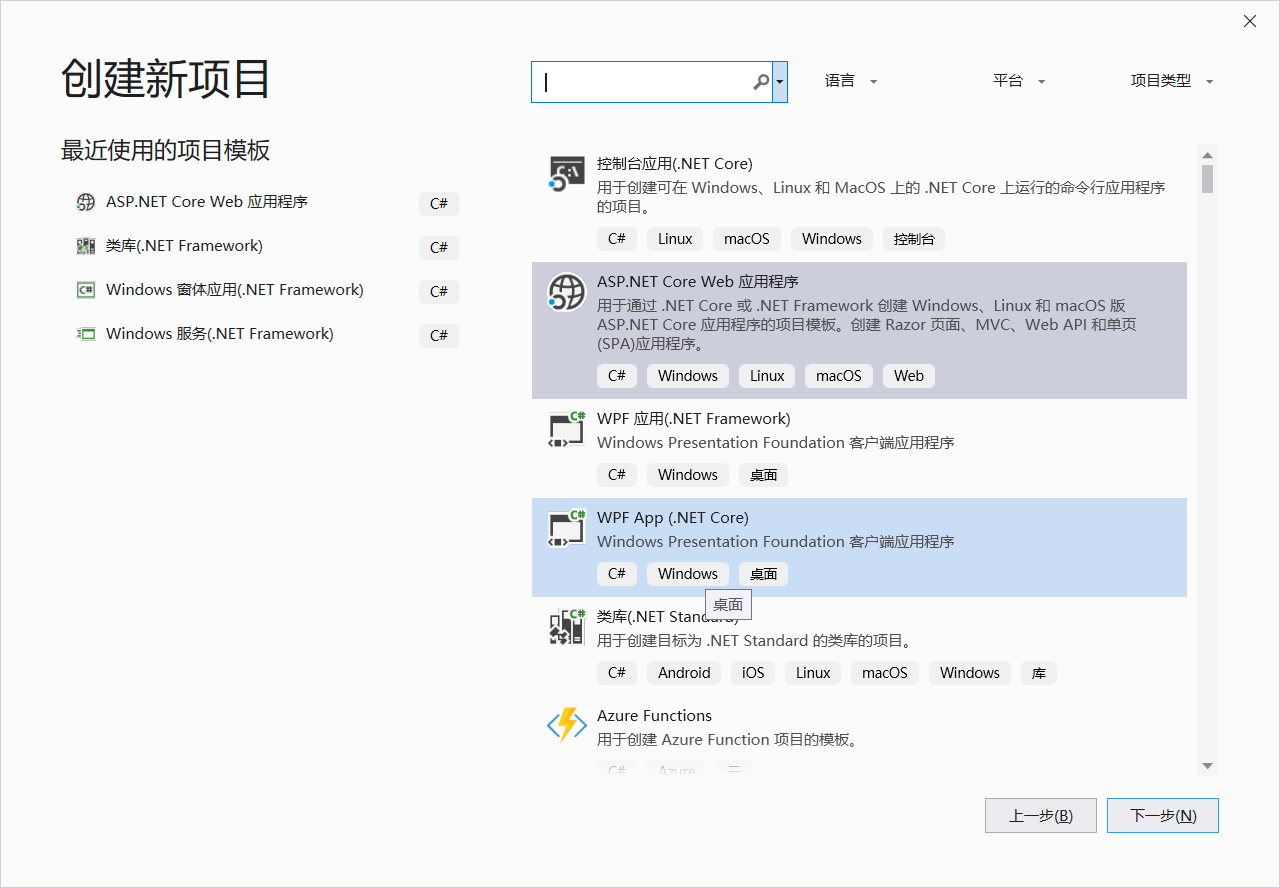Click the search magnifier icon

point(759,81)
